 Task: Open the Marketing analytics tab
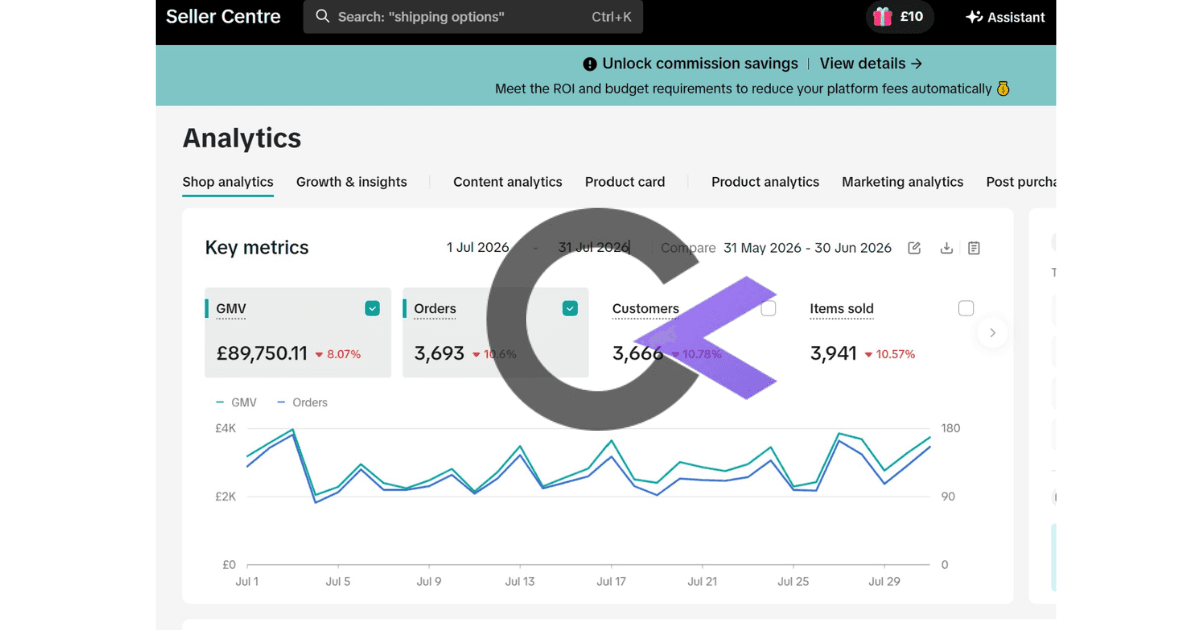click(x=903, y=182)
